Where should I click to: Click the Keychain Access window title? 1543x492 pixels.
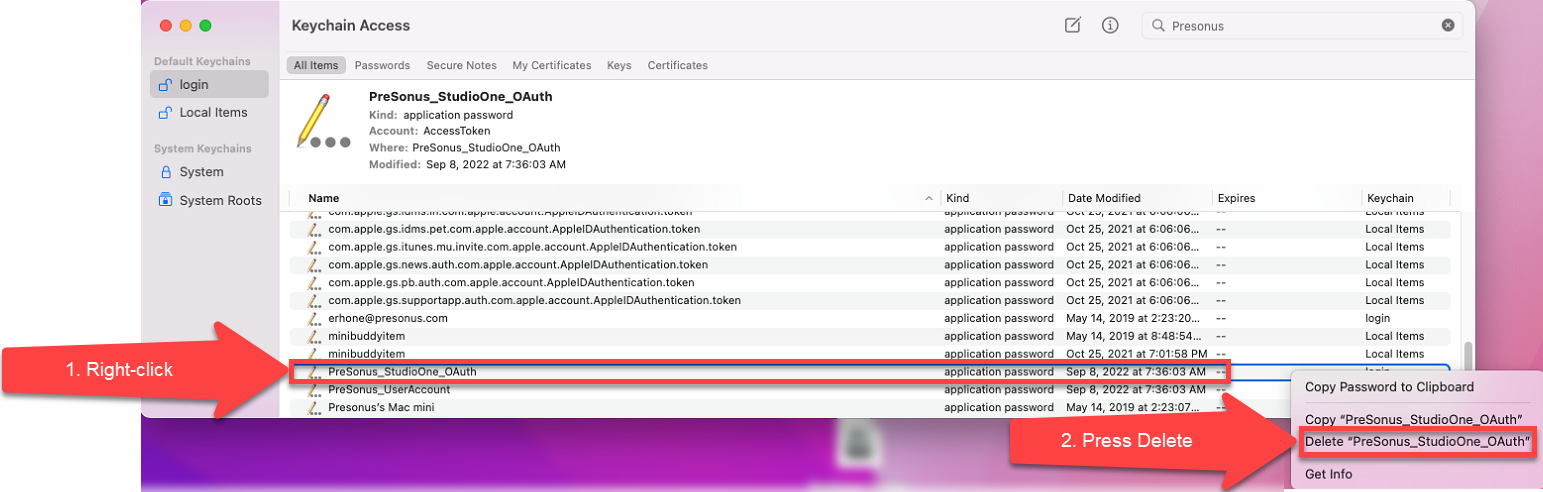(351, 26)
